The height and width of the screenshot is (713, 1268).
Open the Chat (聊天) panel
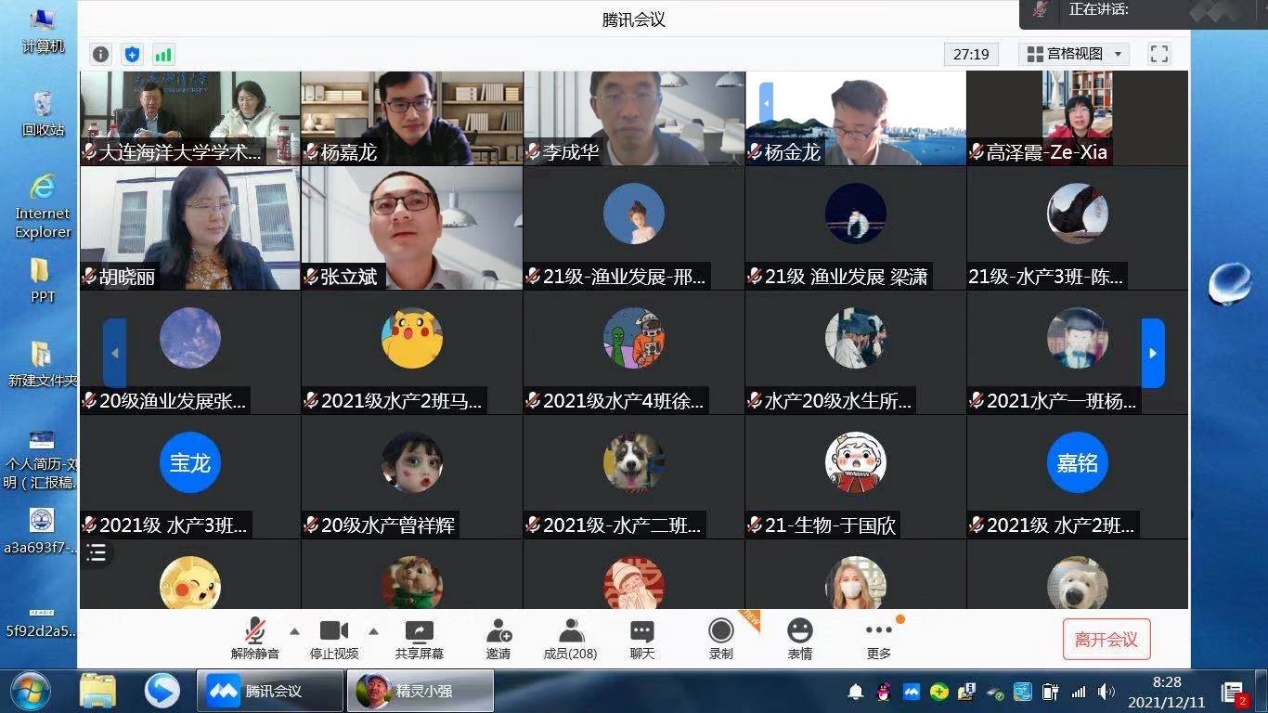coord(642,638)
